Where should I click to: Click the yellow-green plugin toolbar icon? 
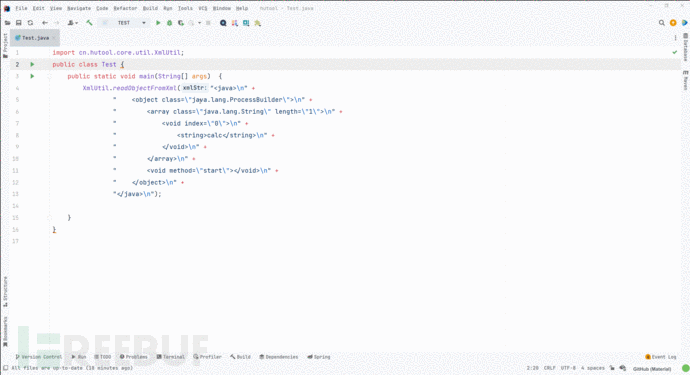pyautogui.click(x=257, y=23)
